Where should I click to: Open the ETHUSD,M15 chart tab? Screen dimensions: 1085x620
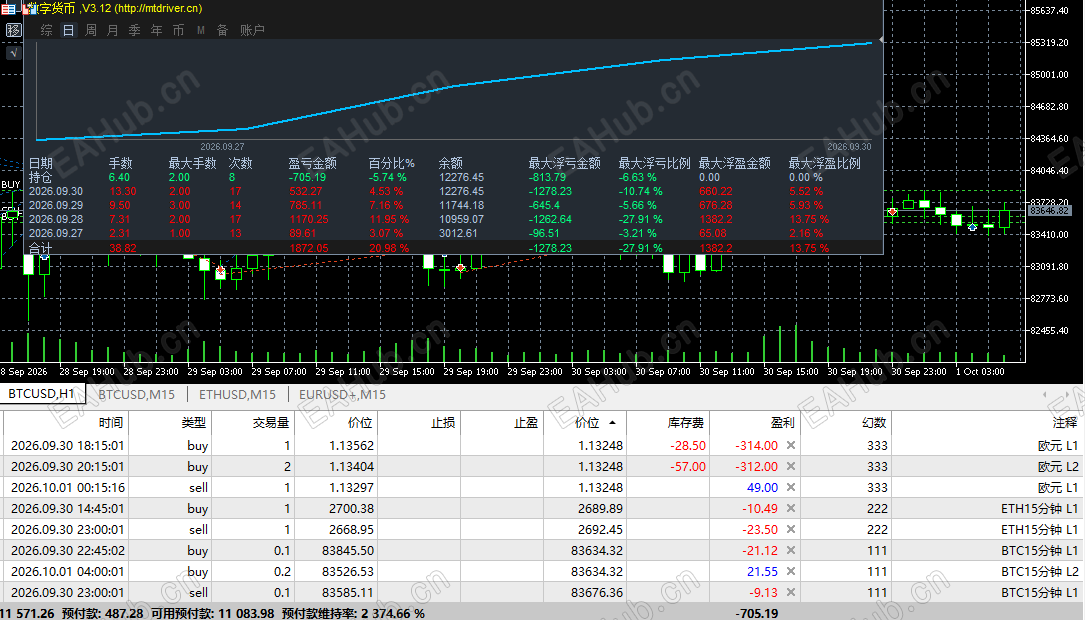point(237,394)
